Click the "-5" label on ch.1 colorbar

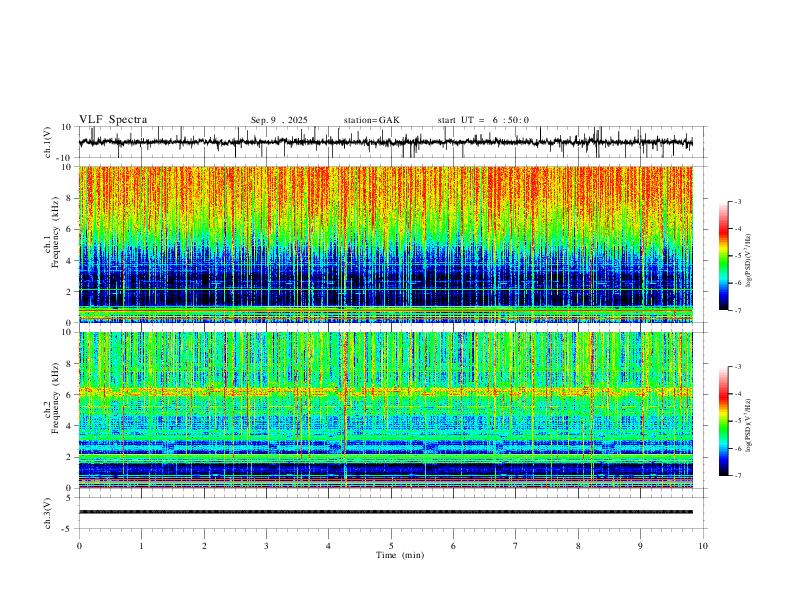tap(737, 256)
